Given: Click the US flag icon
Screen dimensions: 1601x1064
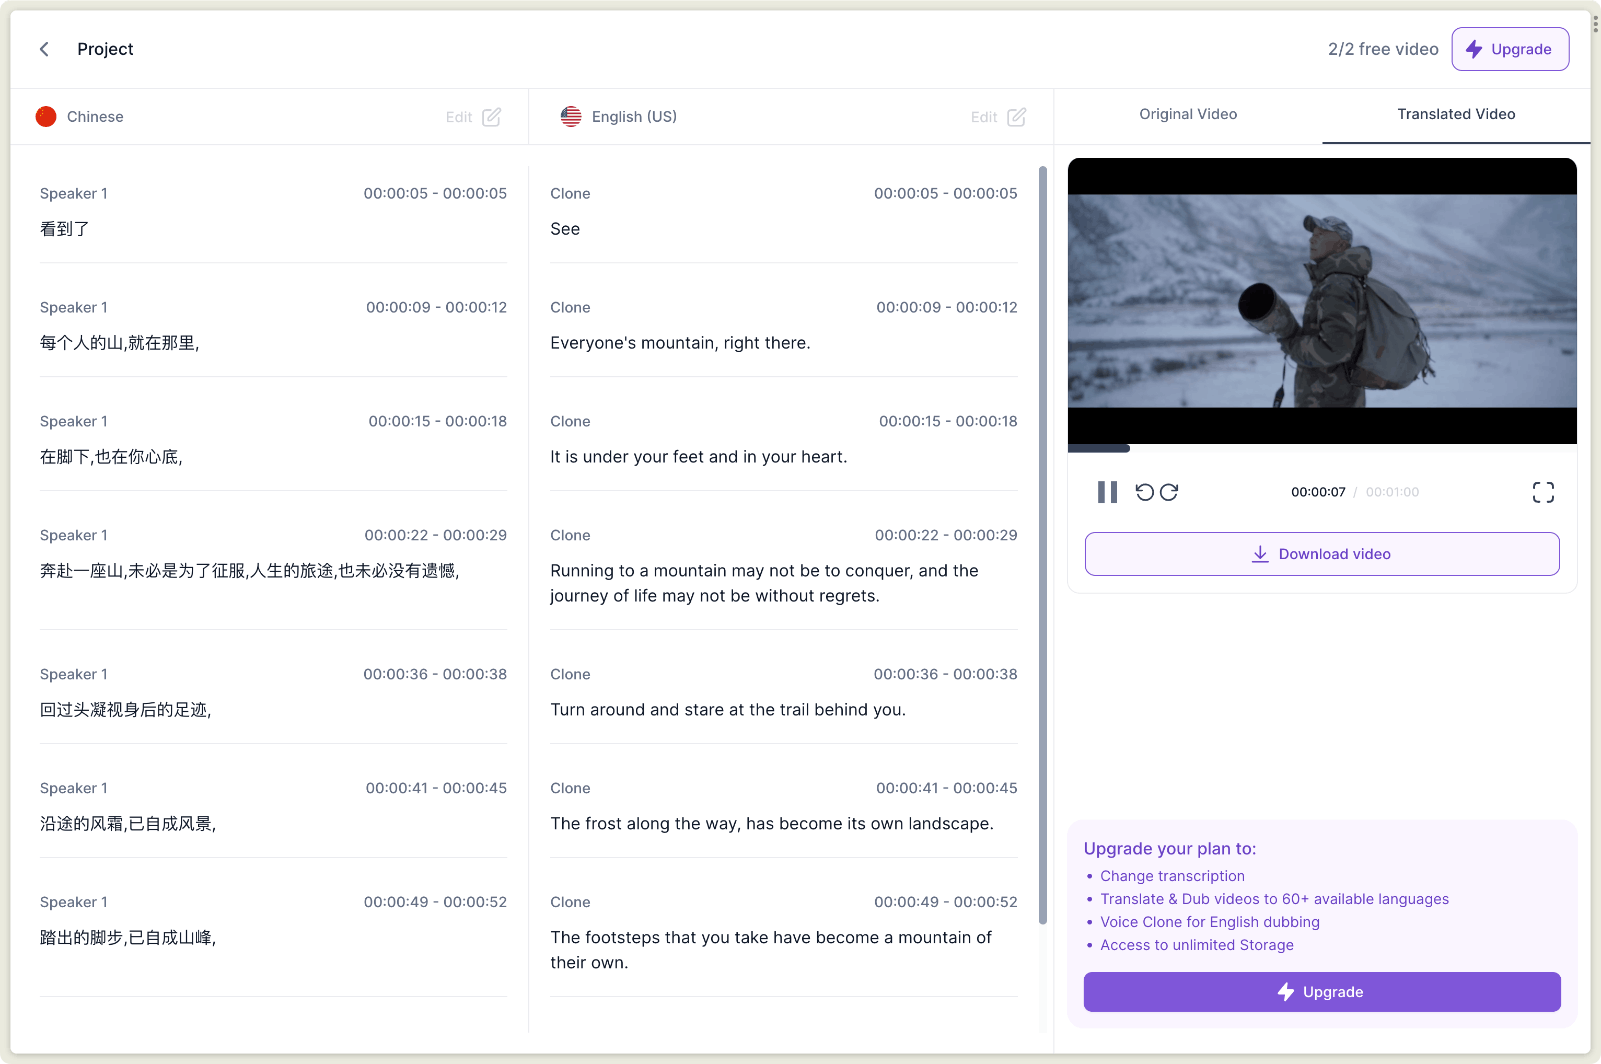Looking at the screenshot, I should (571, 117).
